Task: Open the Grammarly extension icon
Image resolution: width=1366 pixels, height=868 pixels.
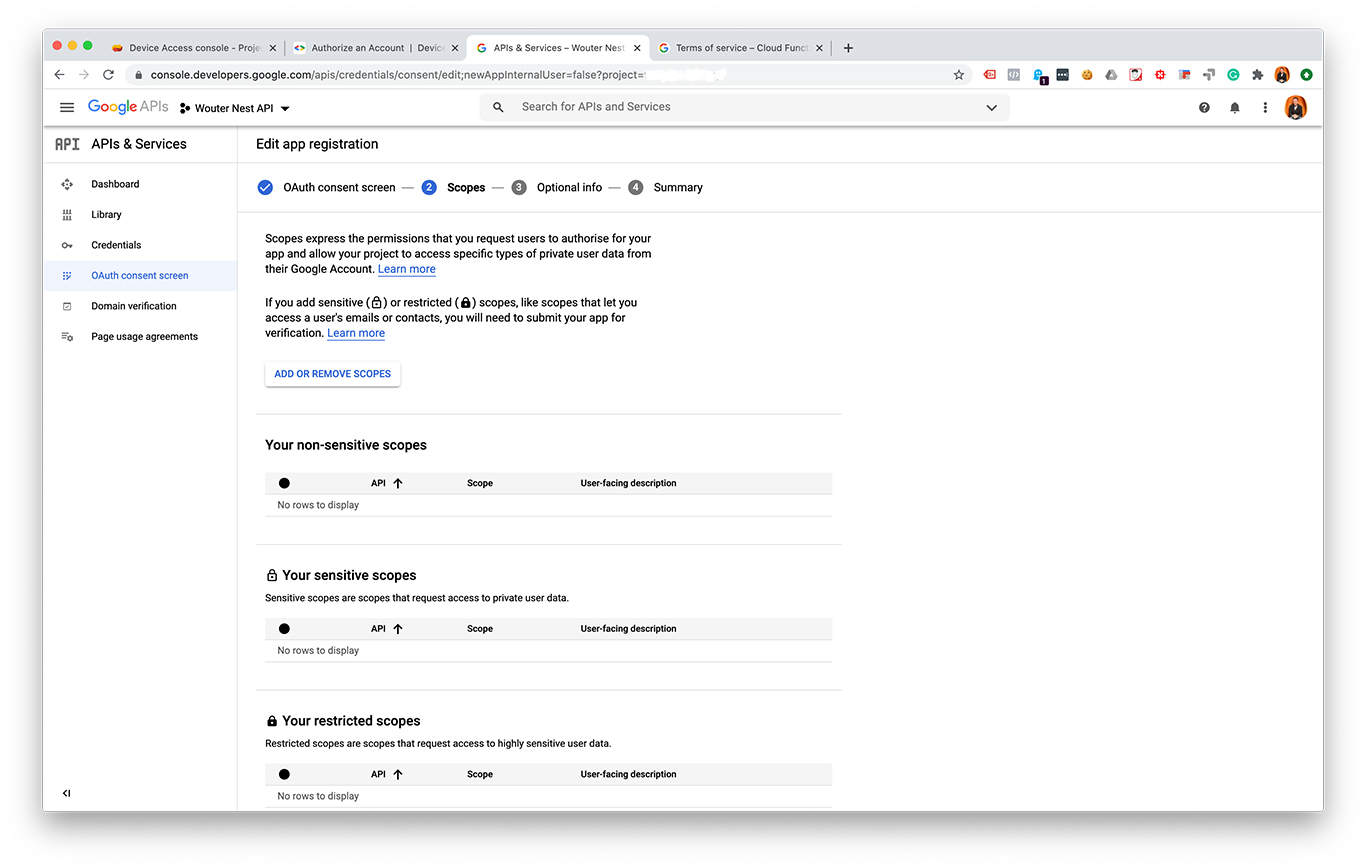Action: click(x=1234, y=75)
